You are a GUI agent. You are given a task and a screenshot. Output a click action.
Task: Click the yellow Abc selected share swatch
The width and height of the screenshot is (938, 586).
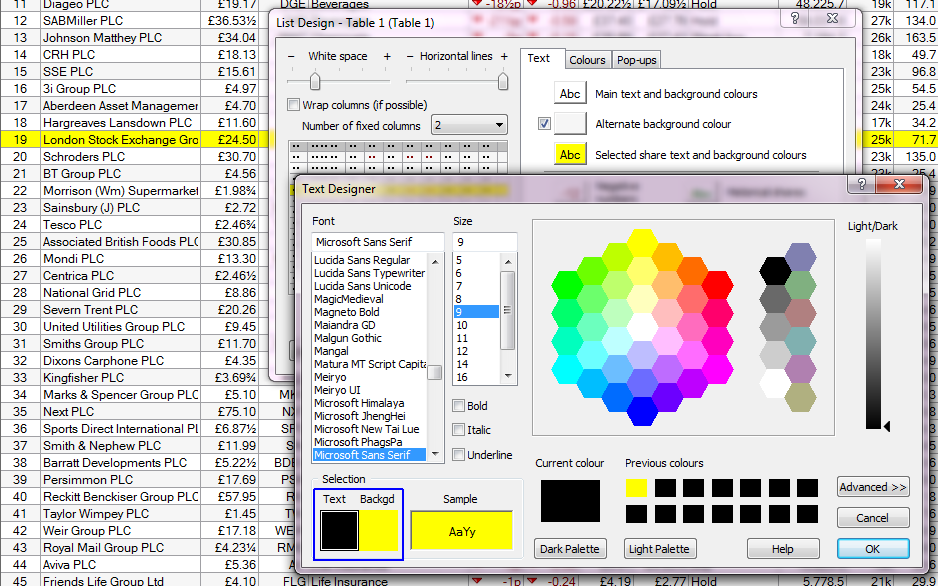(570, 155)
